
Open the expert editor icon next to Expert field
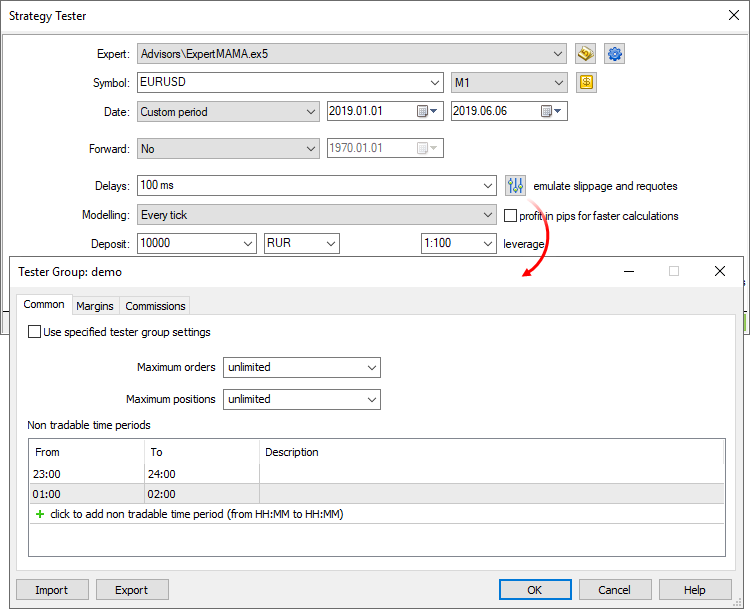(586, 54)
